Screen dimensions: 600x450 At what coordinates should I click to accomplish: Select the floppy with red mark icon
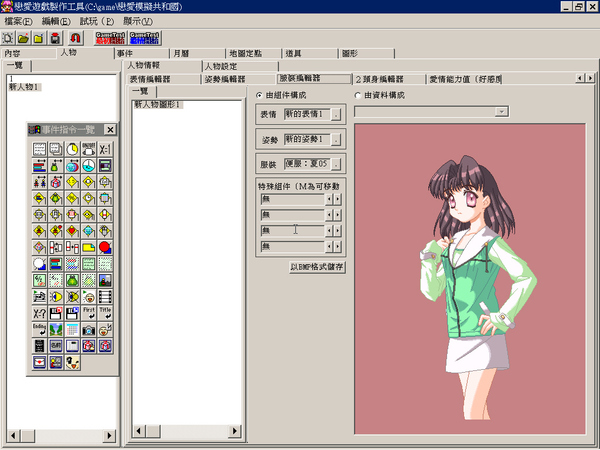pyautogui.click(x=55, y=313)
